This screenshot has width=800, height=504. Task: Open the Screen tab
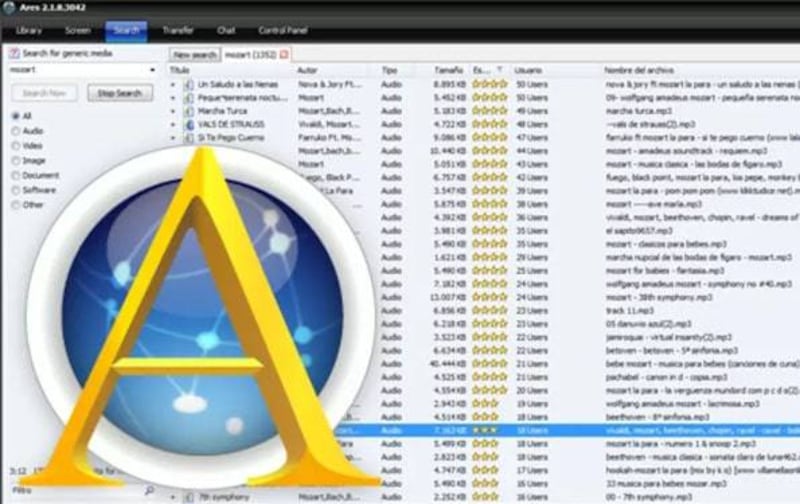click(x=78, y=31)
